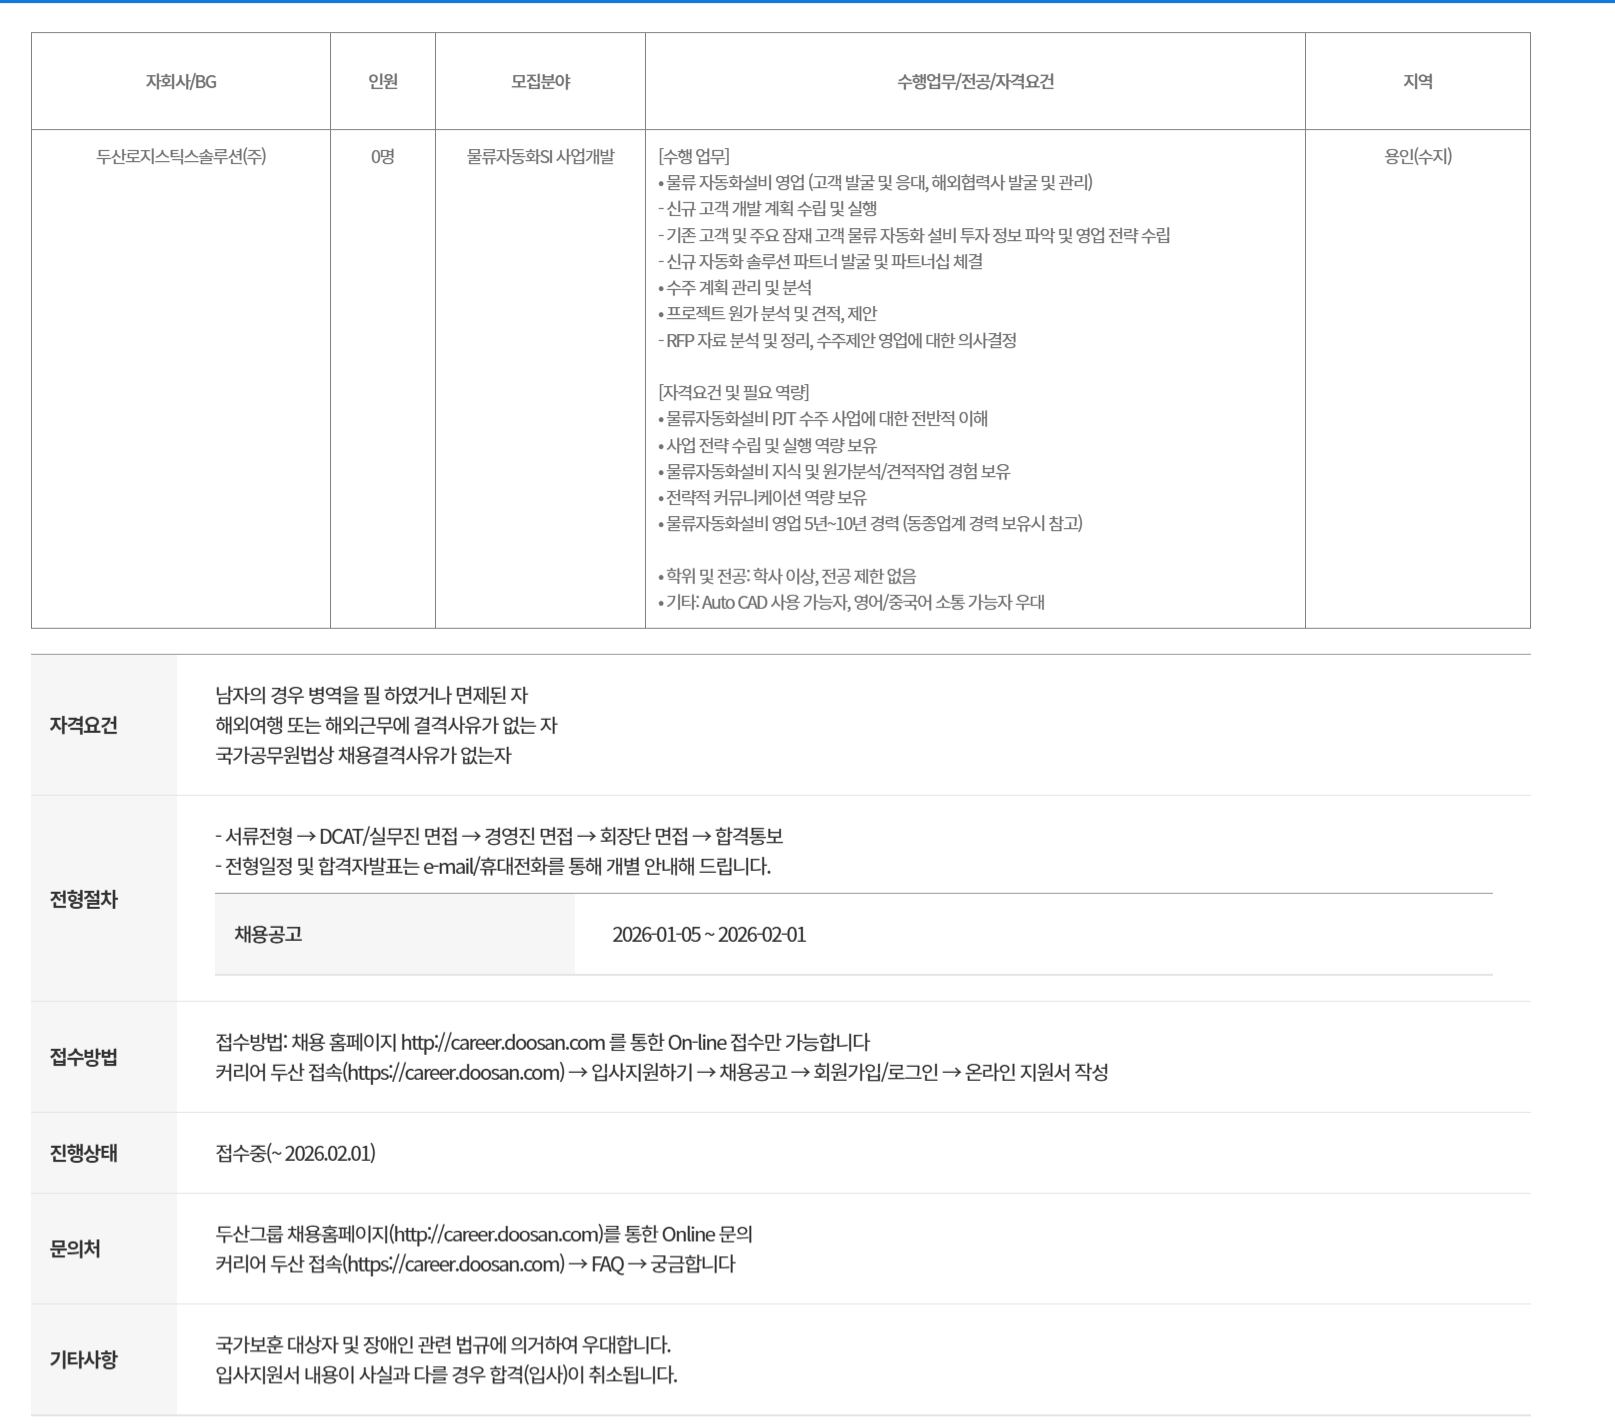Select the 전형절차 row label
1615x1427 pixels.
coord(84,900)
